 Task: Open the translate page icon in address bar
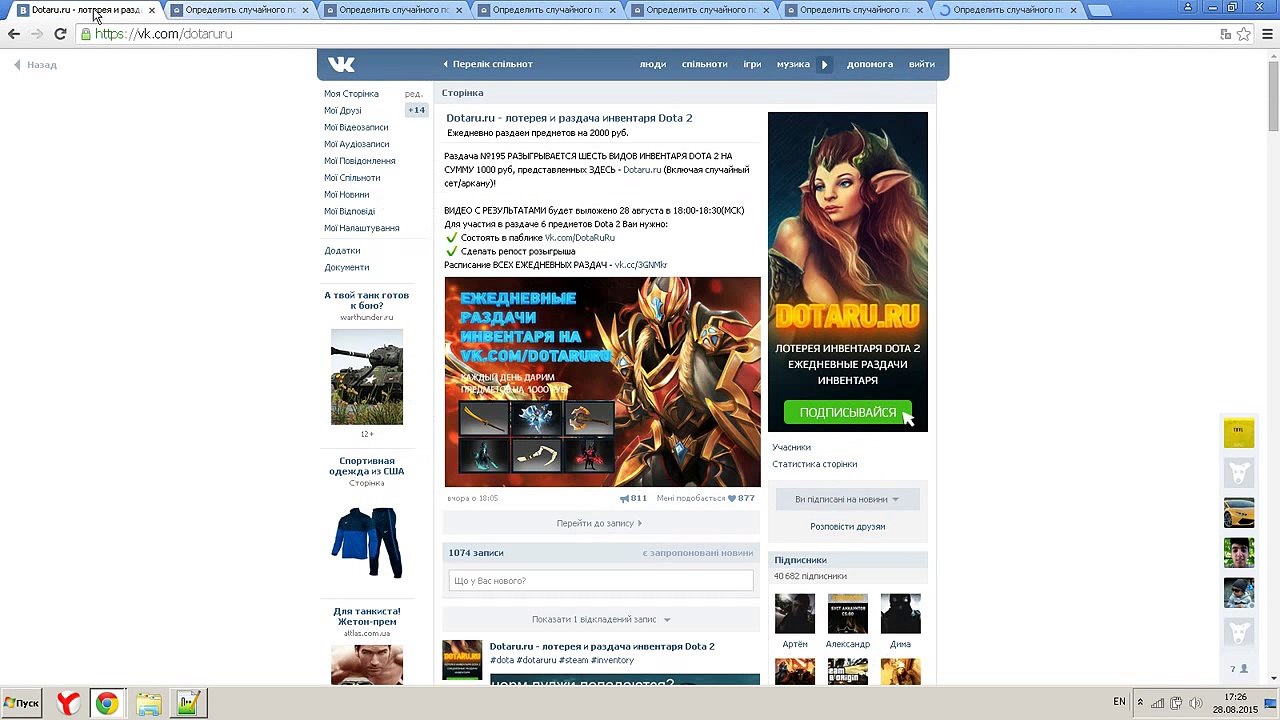coord(1226,34)
